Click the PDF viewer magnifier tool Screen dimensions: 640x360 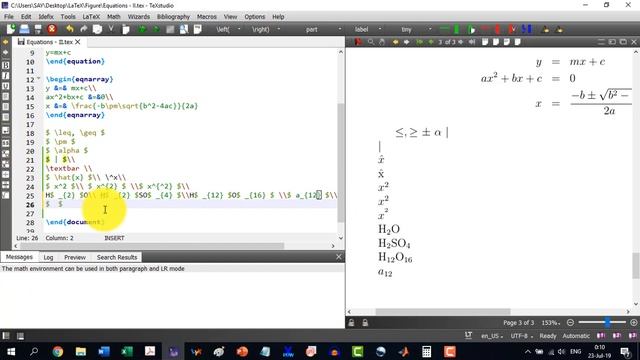[371, 42]
